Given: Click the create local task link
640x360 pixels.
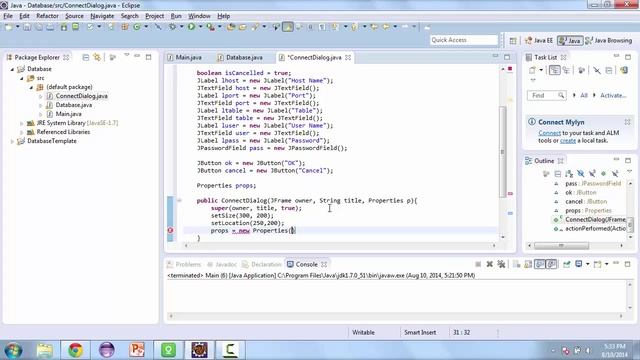Looking at the screenshot, I should pos(568,140).
